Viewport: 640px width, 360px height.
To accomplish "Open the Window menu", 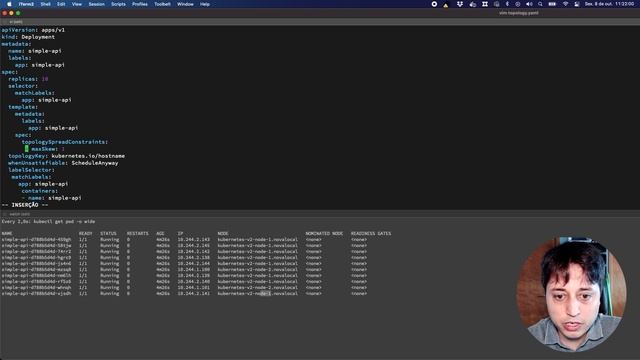I will coord(185,4).
